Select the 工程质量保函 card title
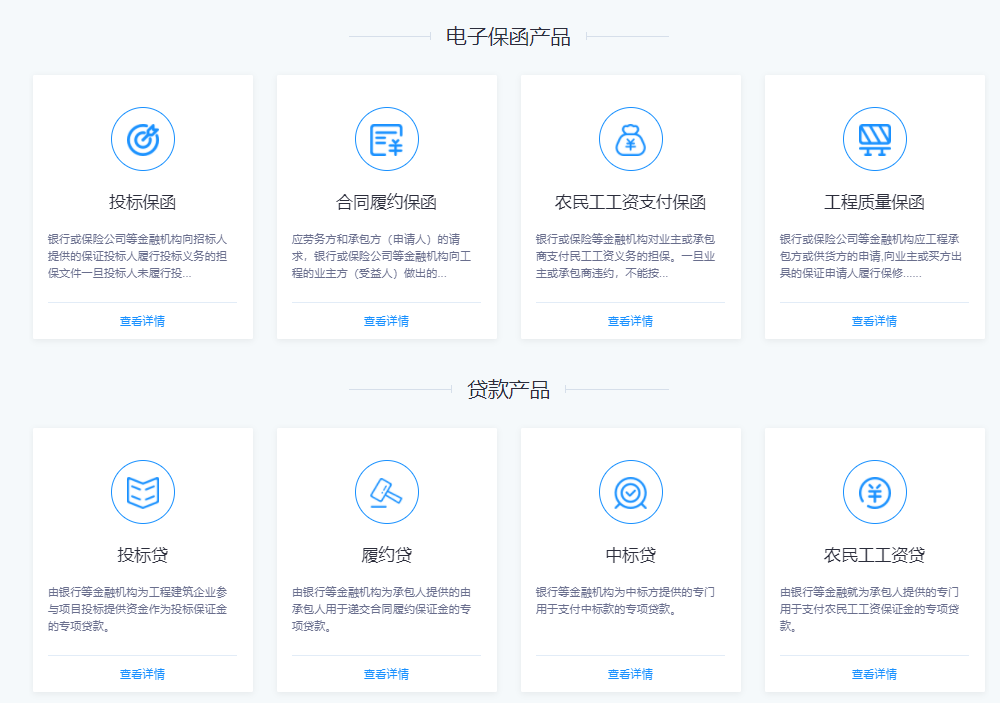 coord(875,202)
